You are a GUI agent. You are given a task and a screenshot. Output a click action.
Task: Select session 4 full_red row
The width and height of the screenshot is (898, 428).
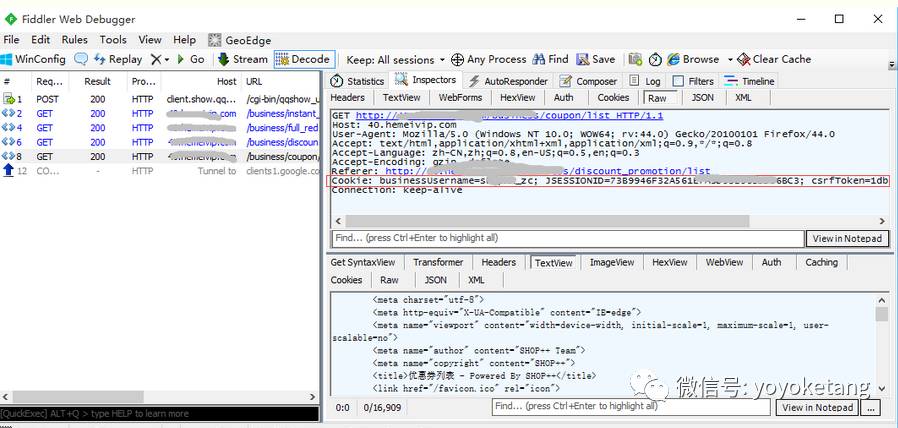[x=160, y=128]
